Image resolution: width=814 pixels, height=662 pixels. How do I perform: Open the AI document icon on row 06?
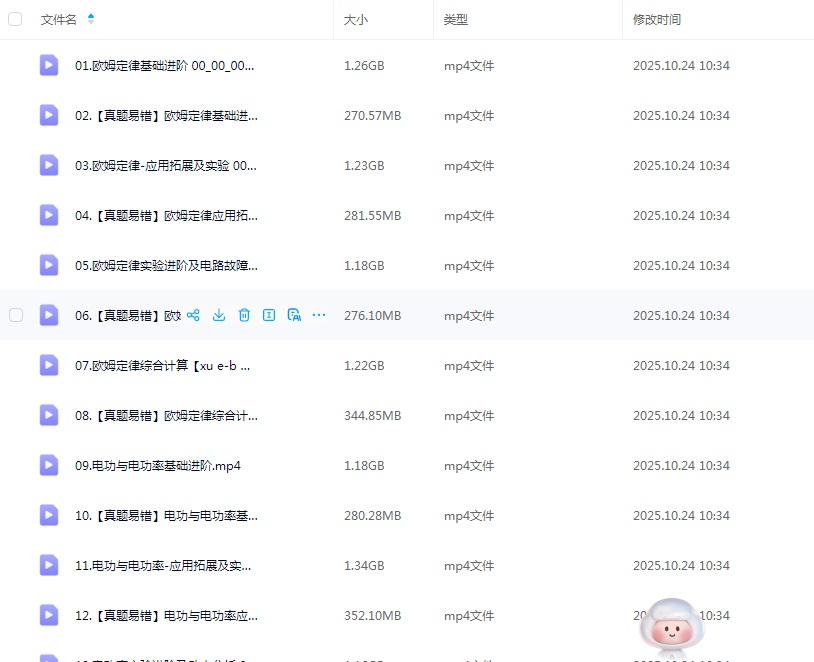[x=294, y=315]
